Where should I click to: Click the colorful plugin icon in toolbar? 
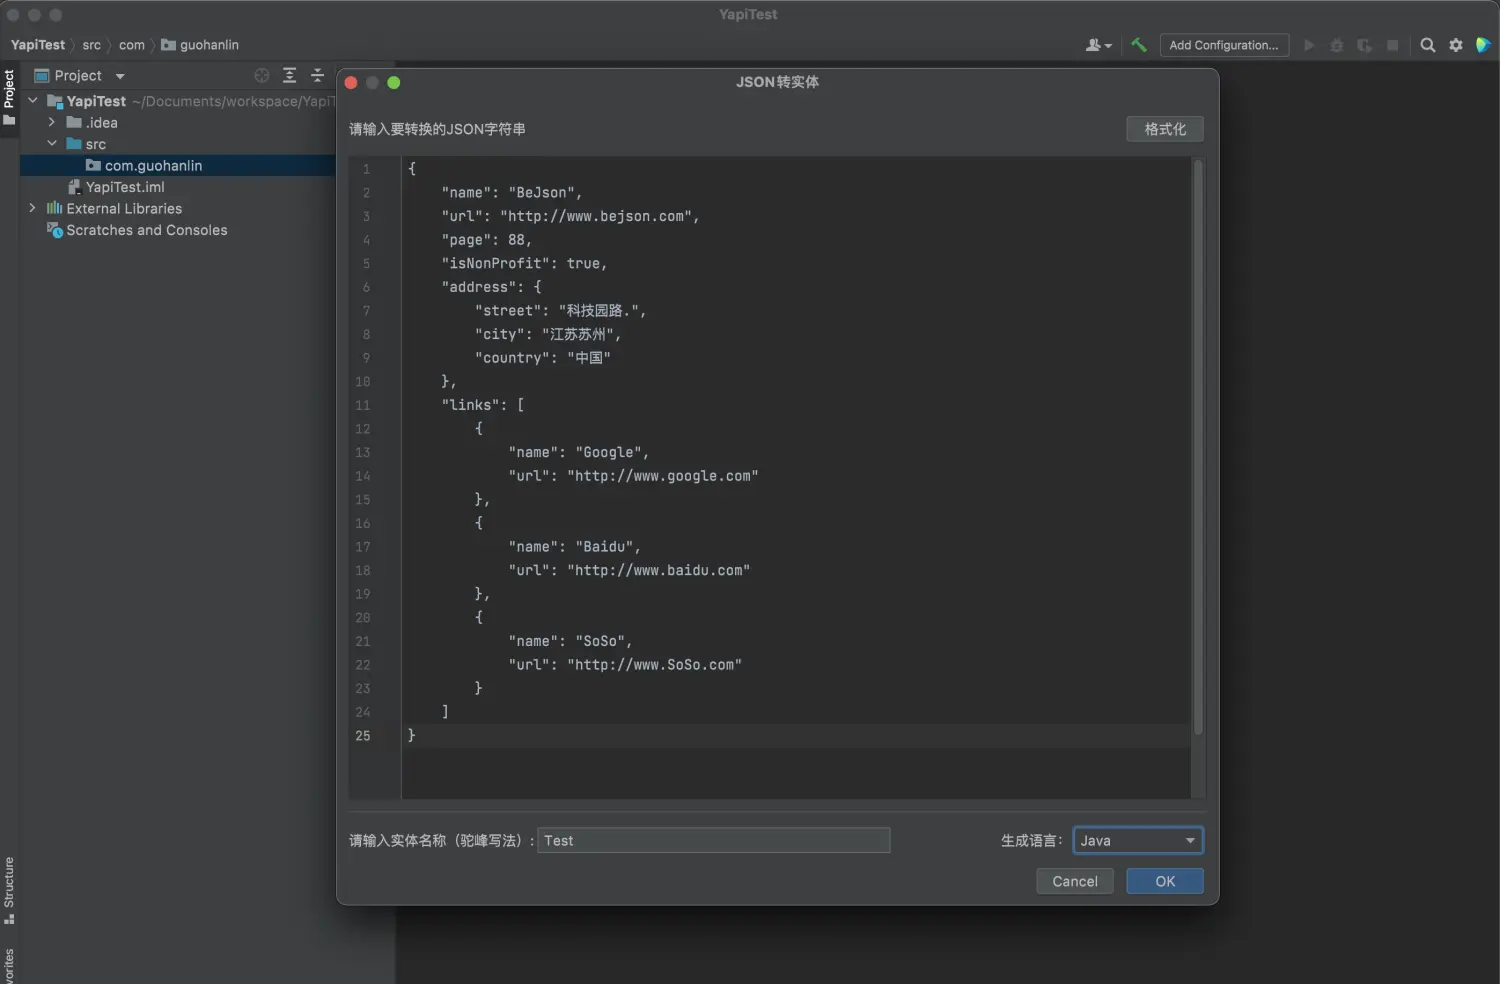pos(1483,45)
